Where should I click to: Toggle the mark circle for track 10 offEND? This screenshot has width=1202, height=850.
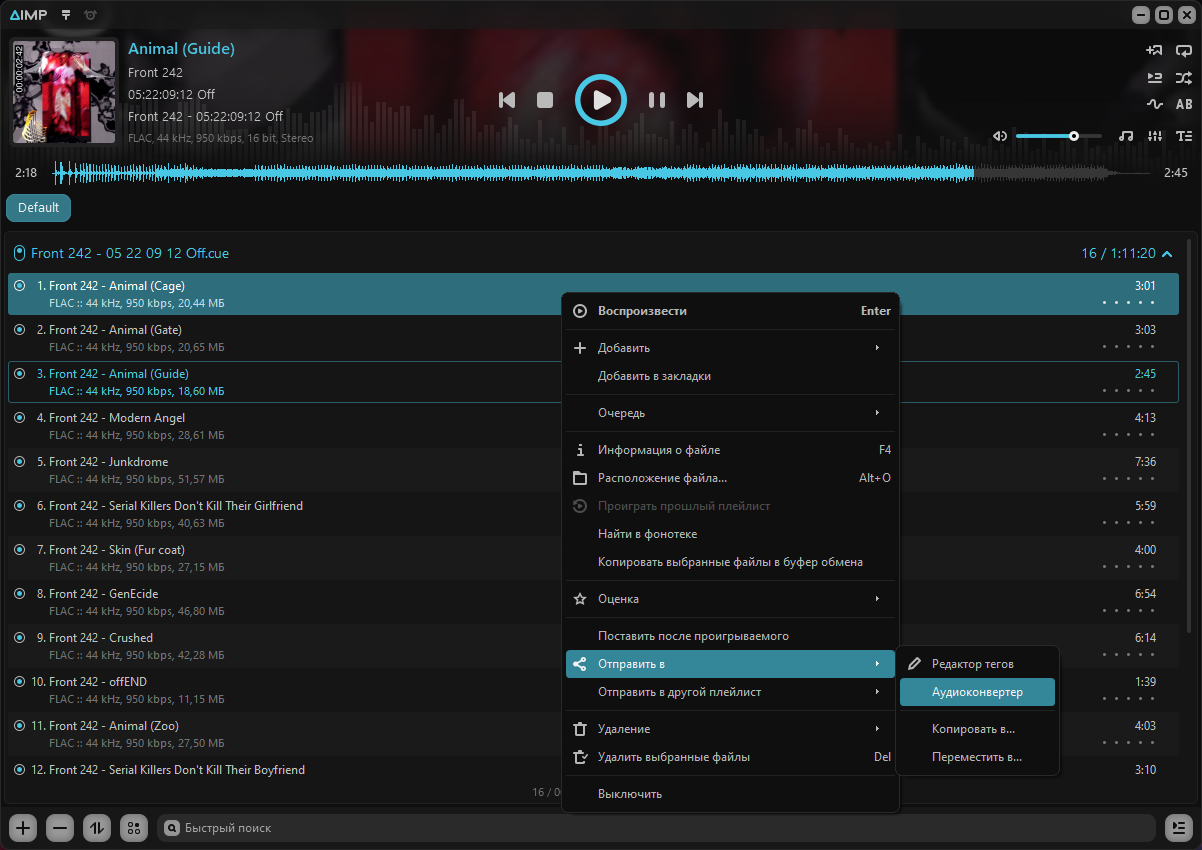pyautogui.click(x=19, y=682)
